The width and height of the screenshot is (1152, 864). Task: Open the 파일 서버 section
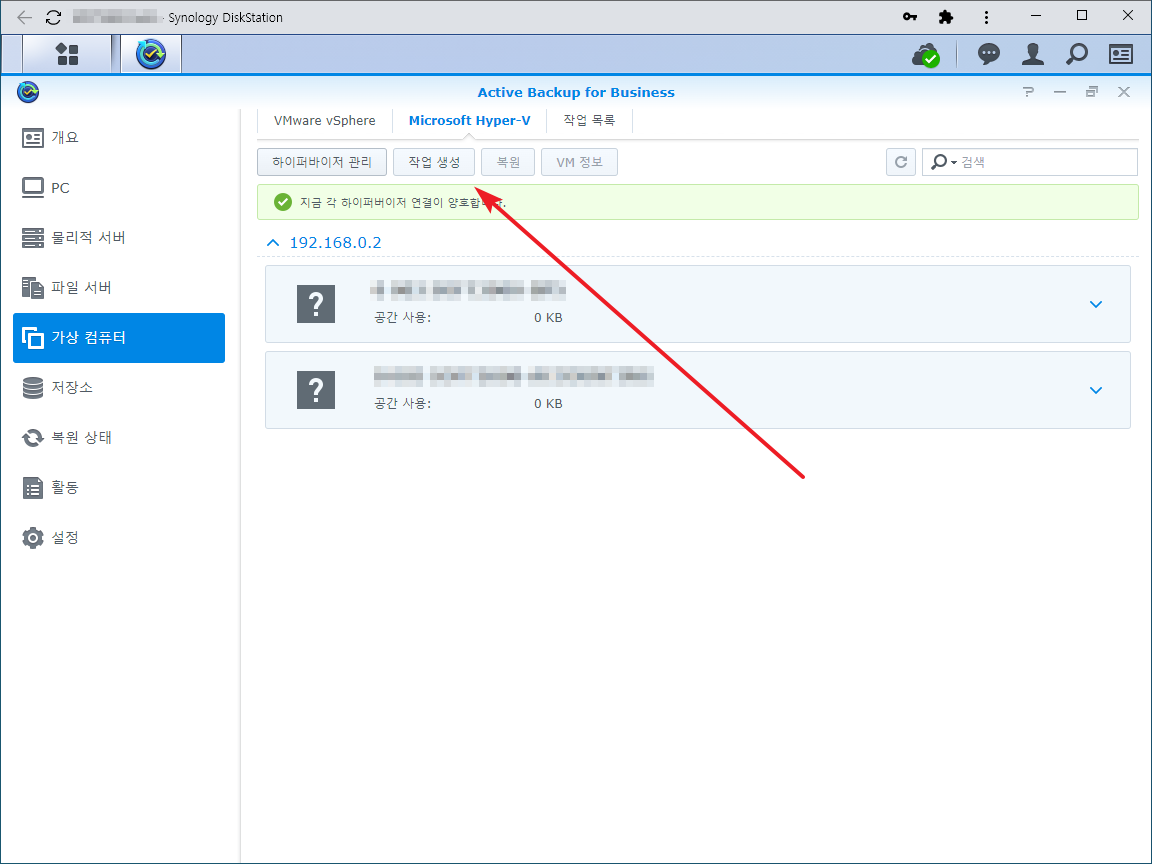coord(119,287)
